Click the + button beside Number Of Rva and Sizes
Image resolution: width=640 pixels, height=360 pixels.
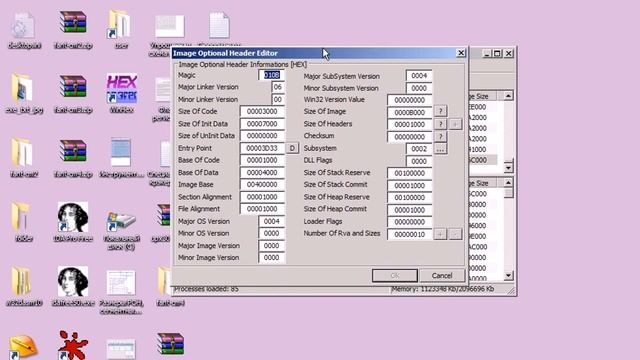(440, 234)
